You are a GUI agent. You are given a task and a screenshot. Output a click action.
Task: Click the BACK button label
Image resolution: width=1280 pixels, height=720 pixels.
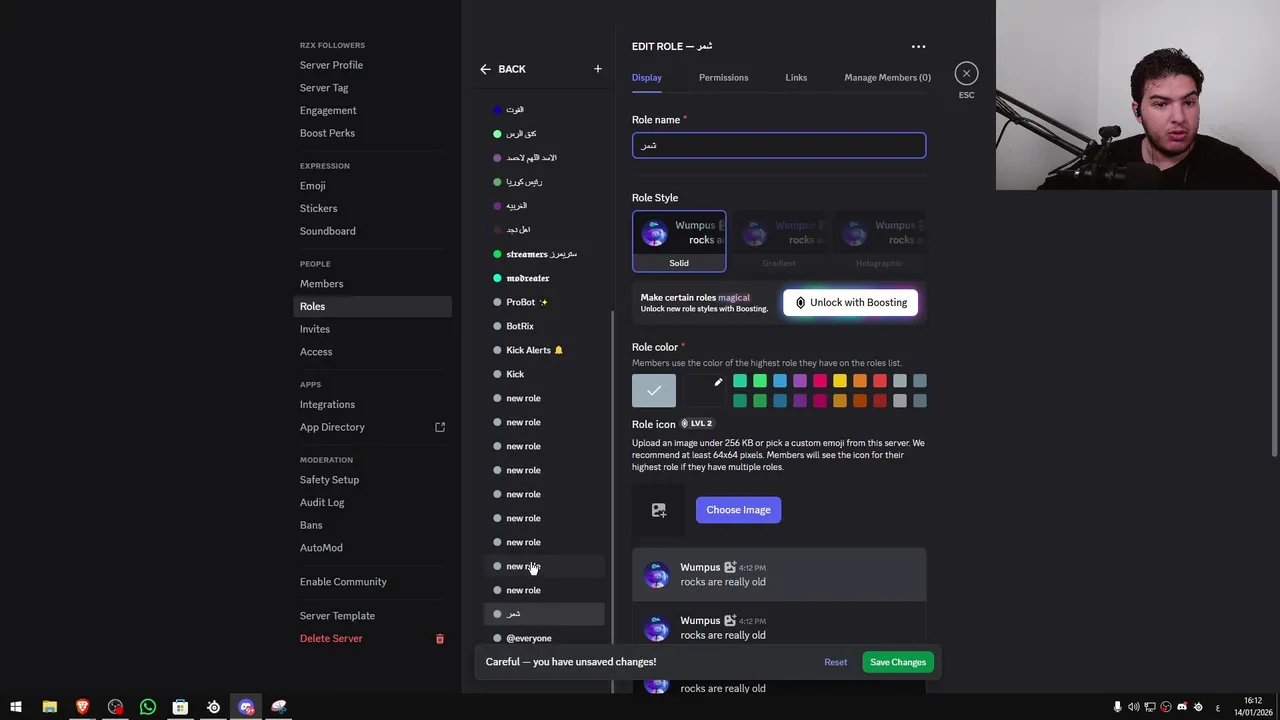tap(512, 69)
